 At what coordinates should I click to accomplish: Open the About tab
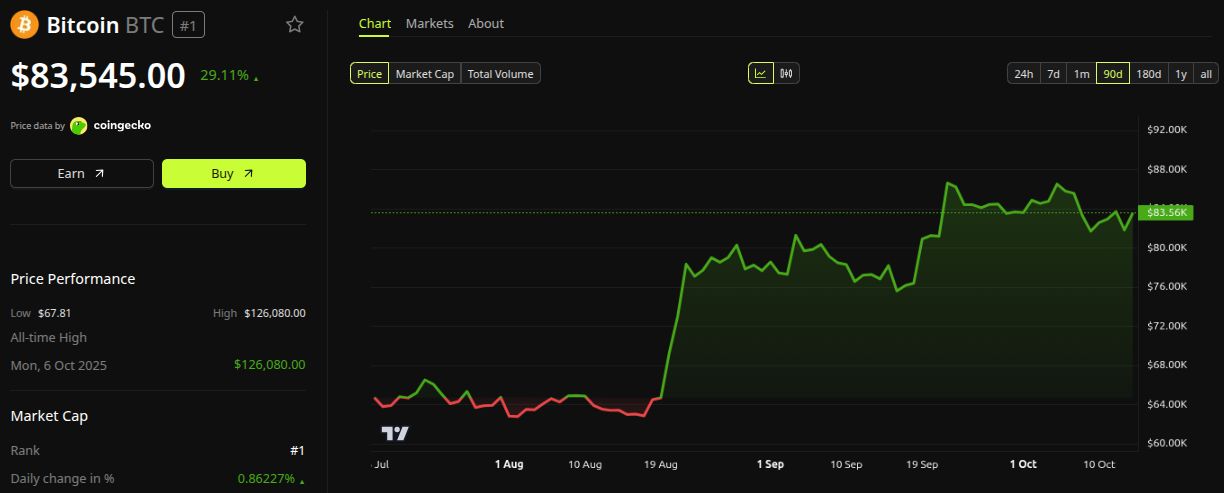pos(486,23)
